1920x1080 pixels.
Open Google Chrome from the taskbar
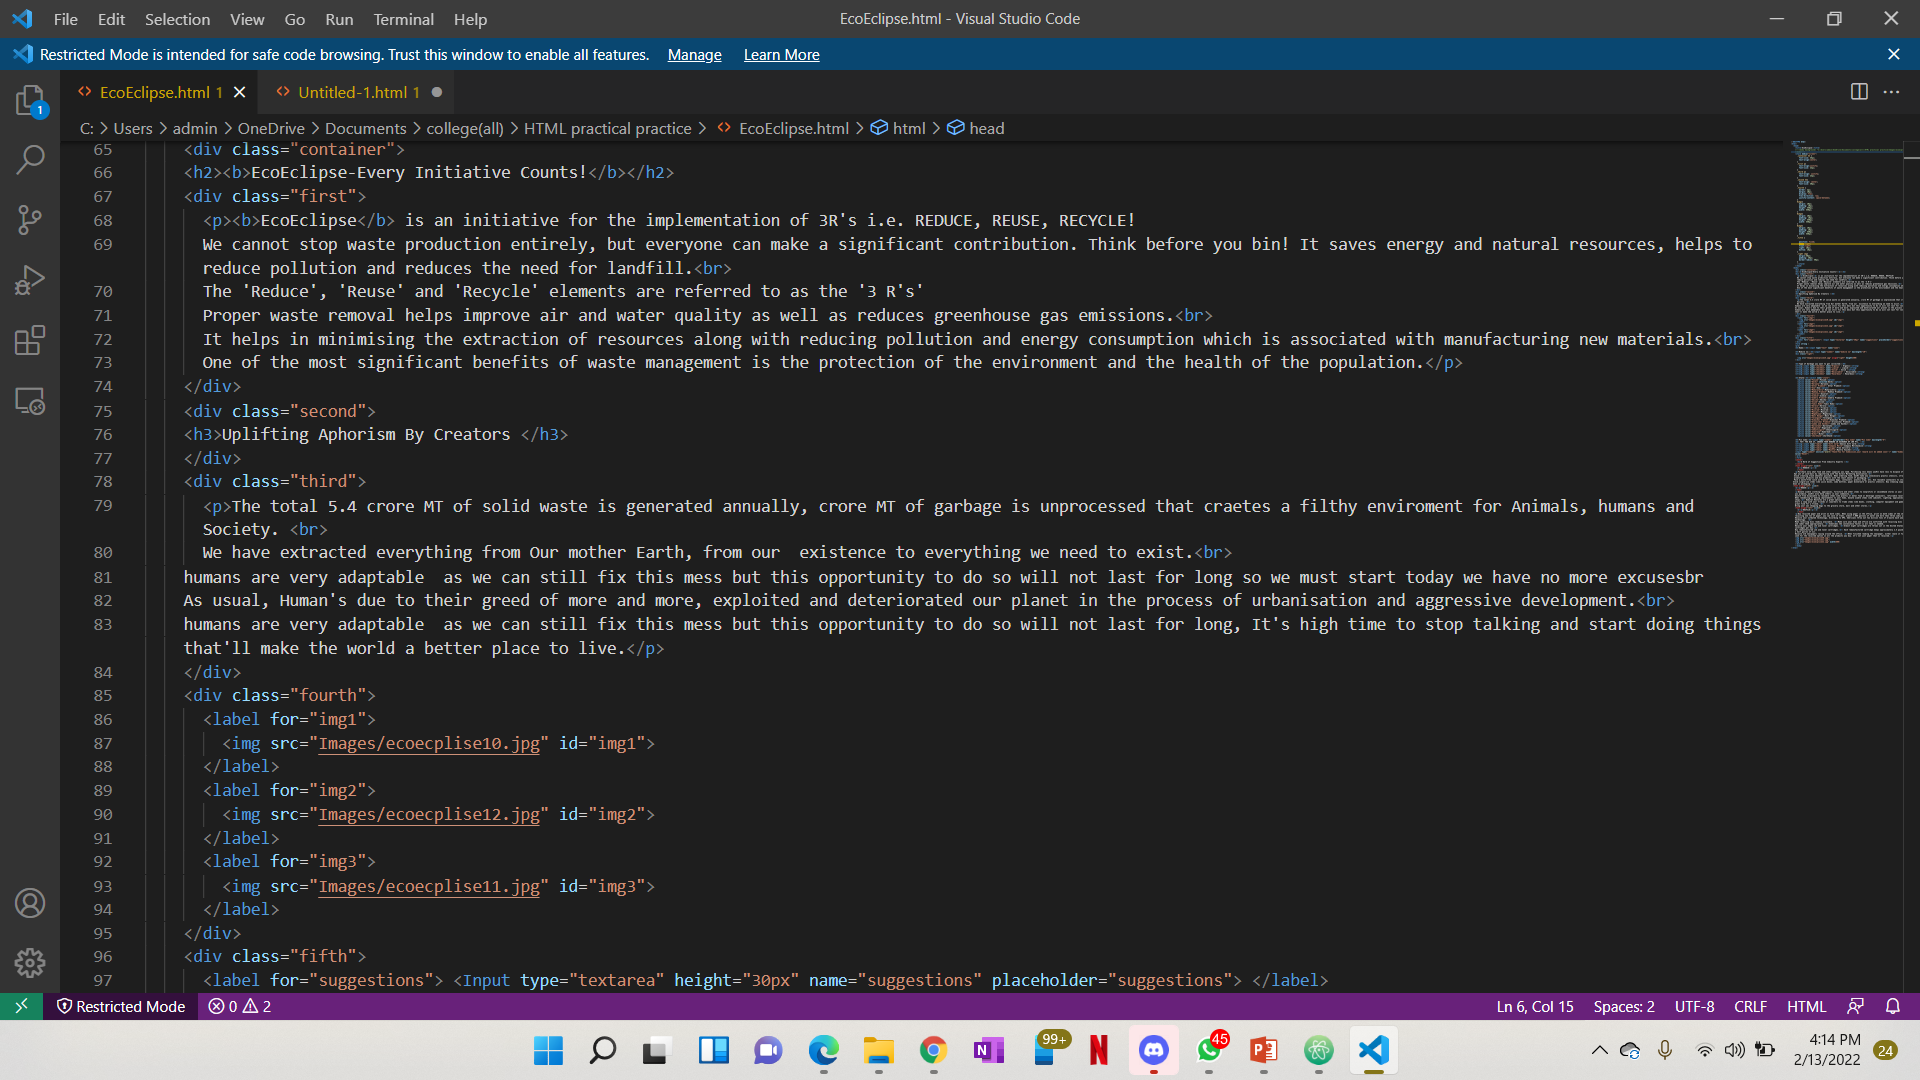[x=933, y=1050]
